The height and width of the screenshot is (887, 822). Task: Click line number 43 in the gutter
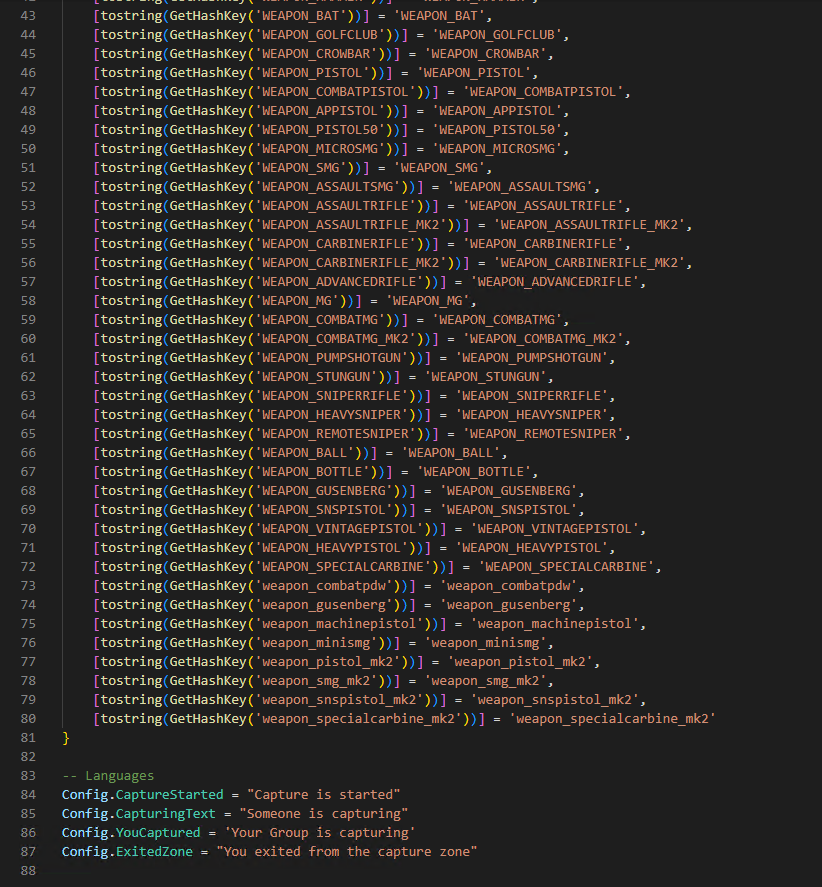(x=28, y=15)
